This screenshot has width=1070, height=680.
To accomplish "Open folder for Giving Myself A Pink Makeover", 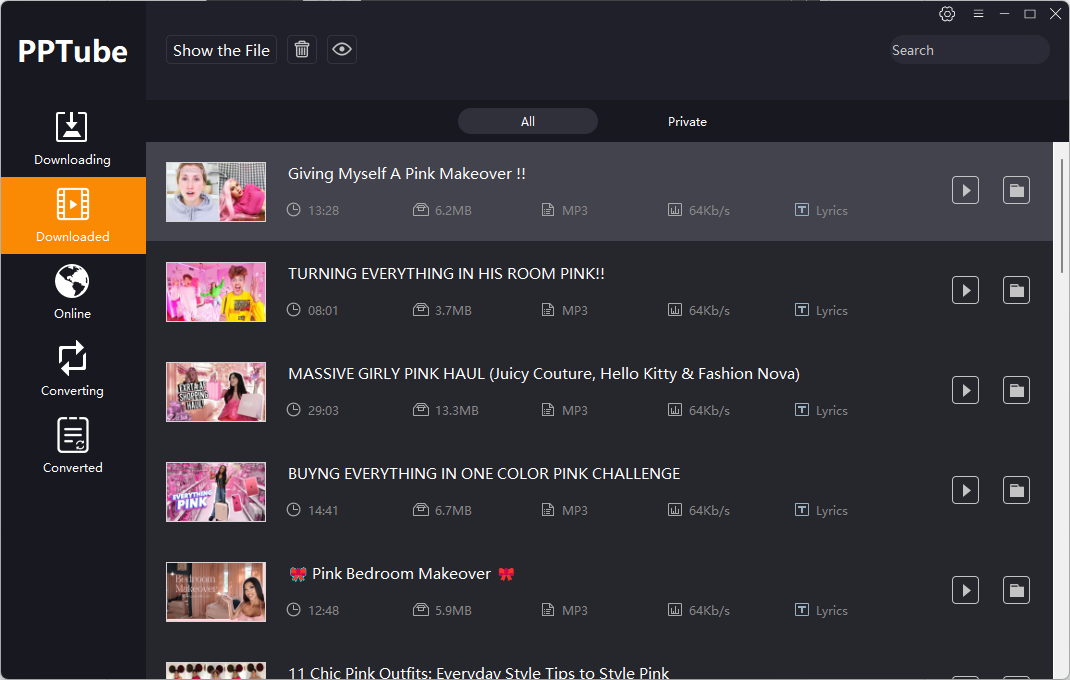I will (1016, 190).
